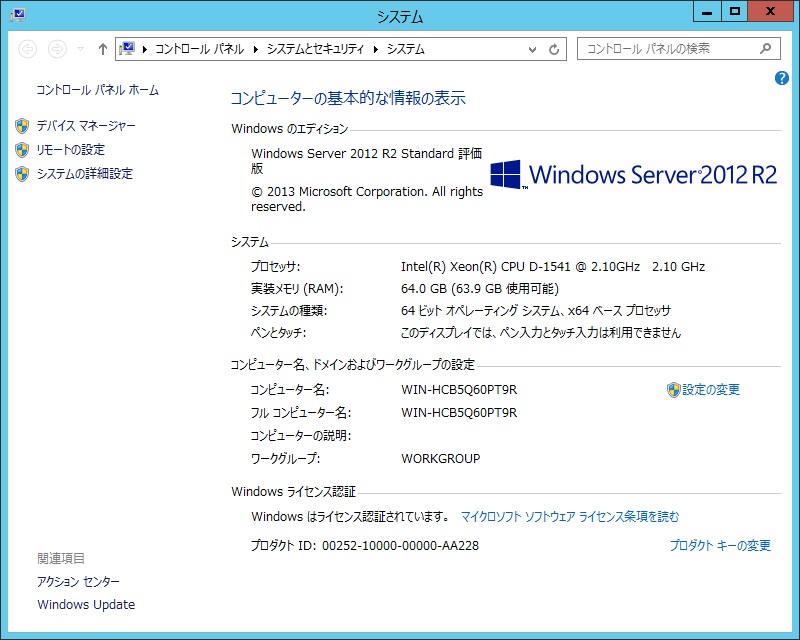
Task: Refresh the address bar location
Action: click(x=555, y=49)
